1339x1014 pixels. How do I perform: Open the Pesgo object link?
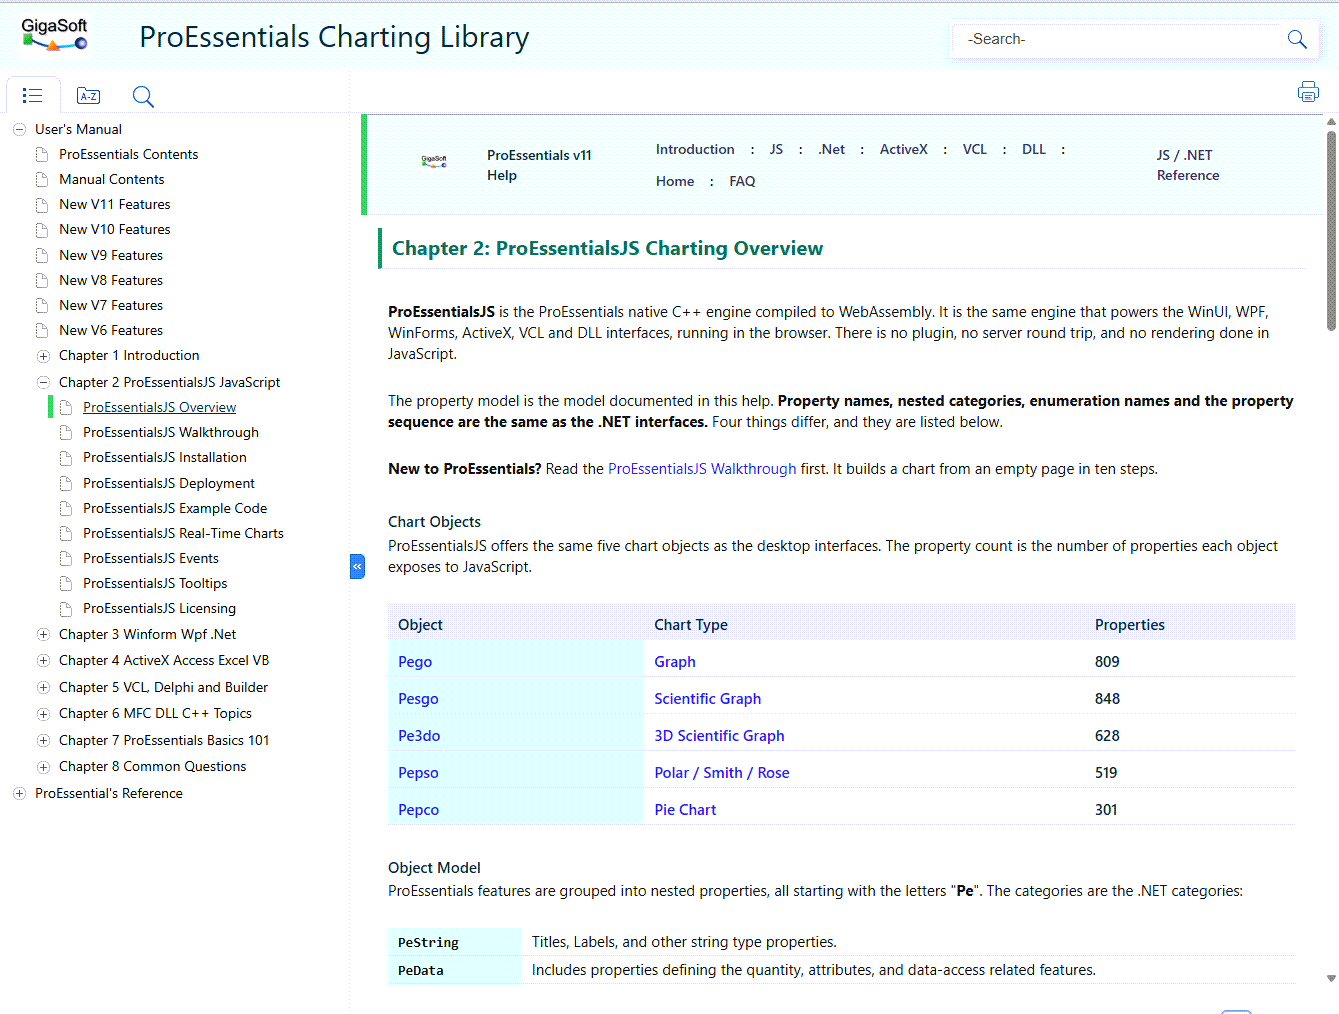coord(418,699)
